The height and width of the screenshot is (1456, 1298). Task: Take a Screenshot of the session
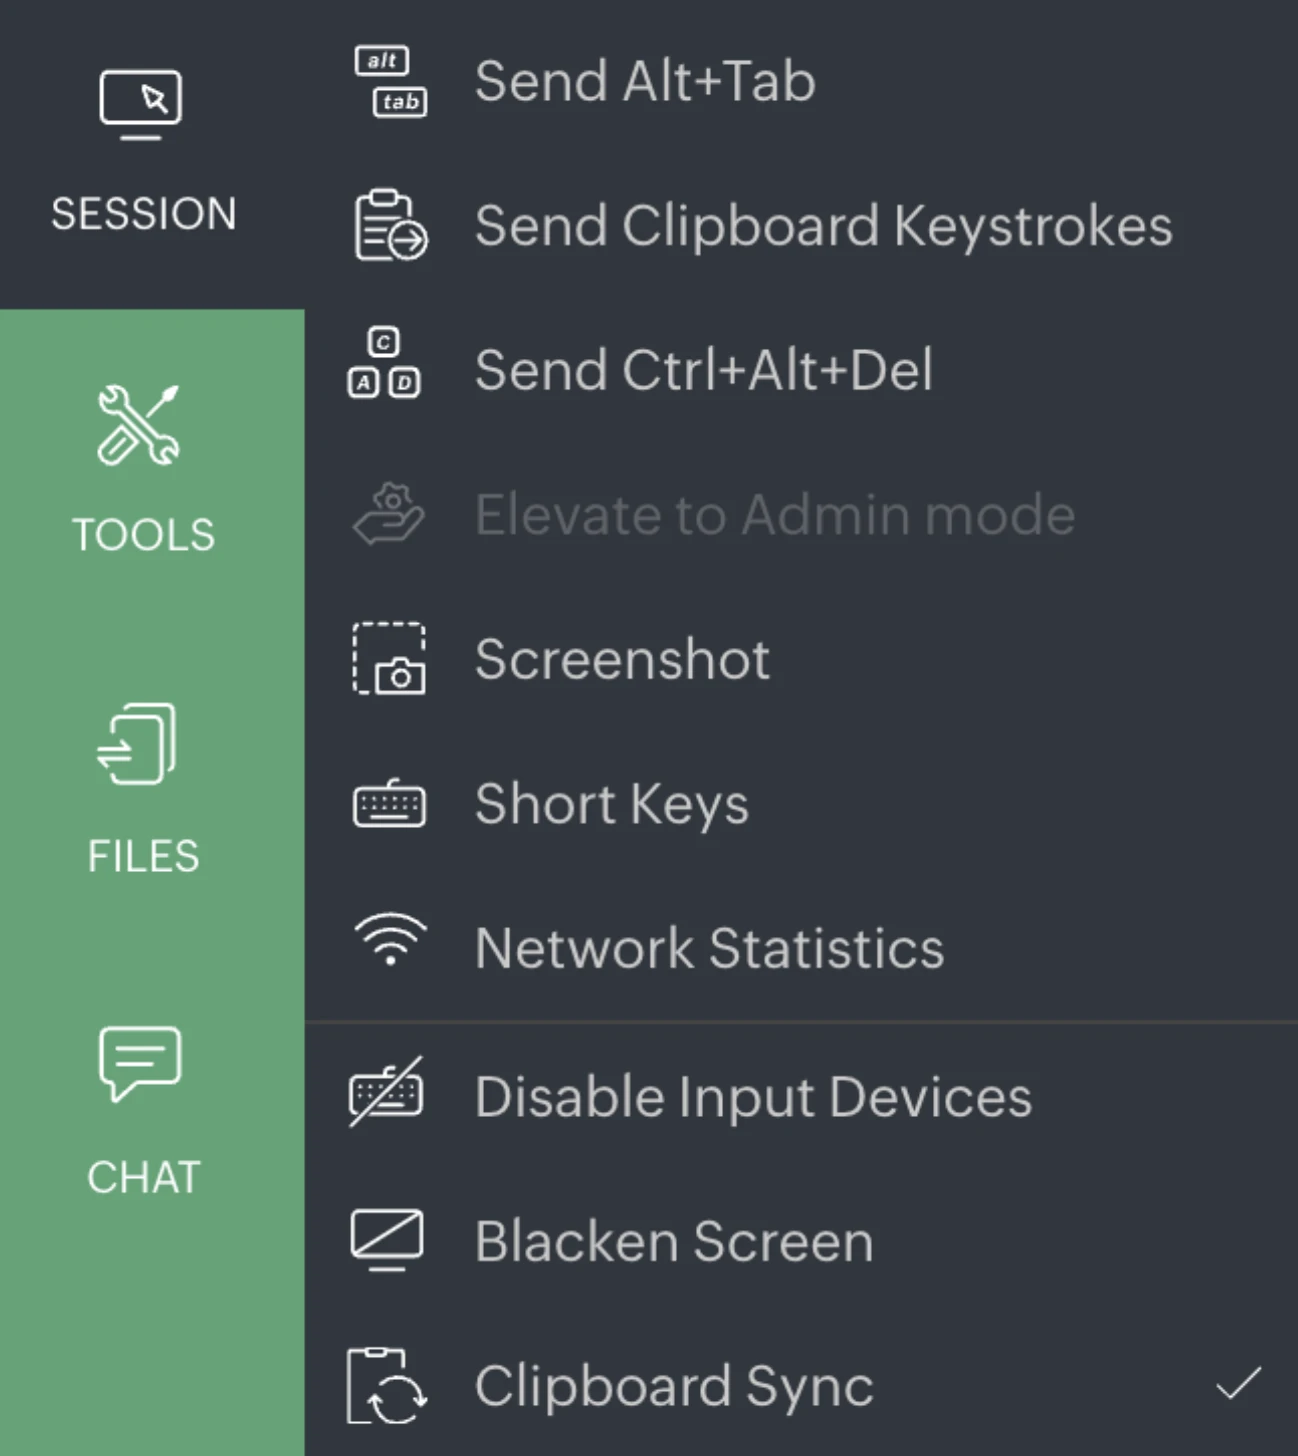[x=622, y=659]
